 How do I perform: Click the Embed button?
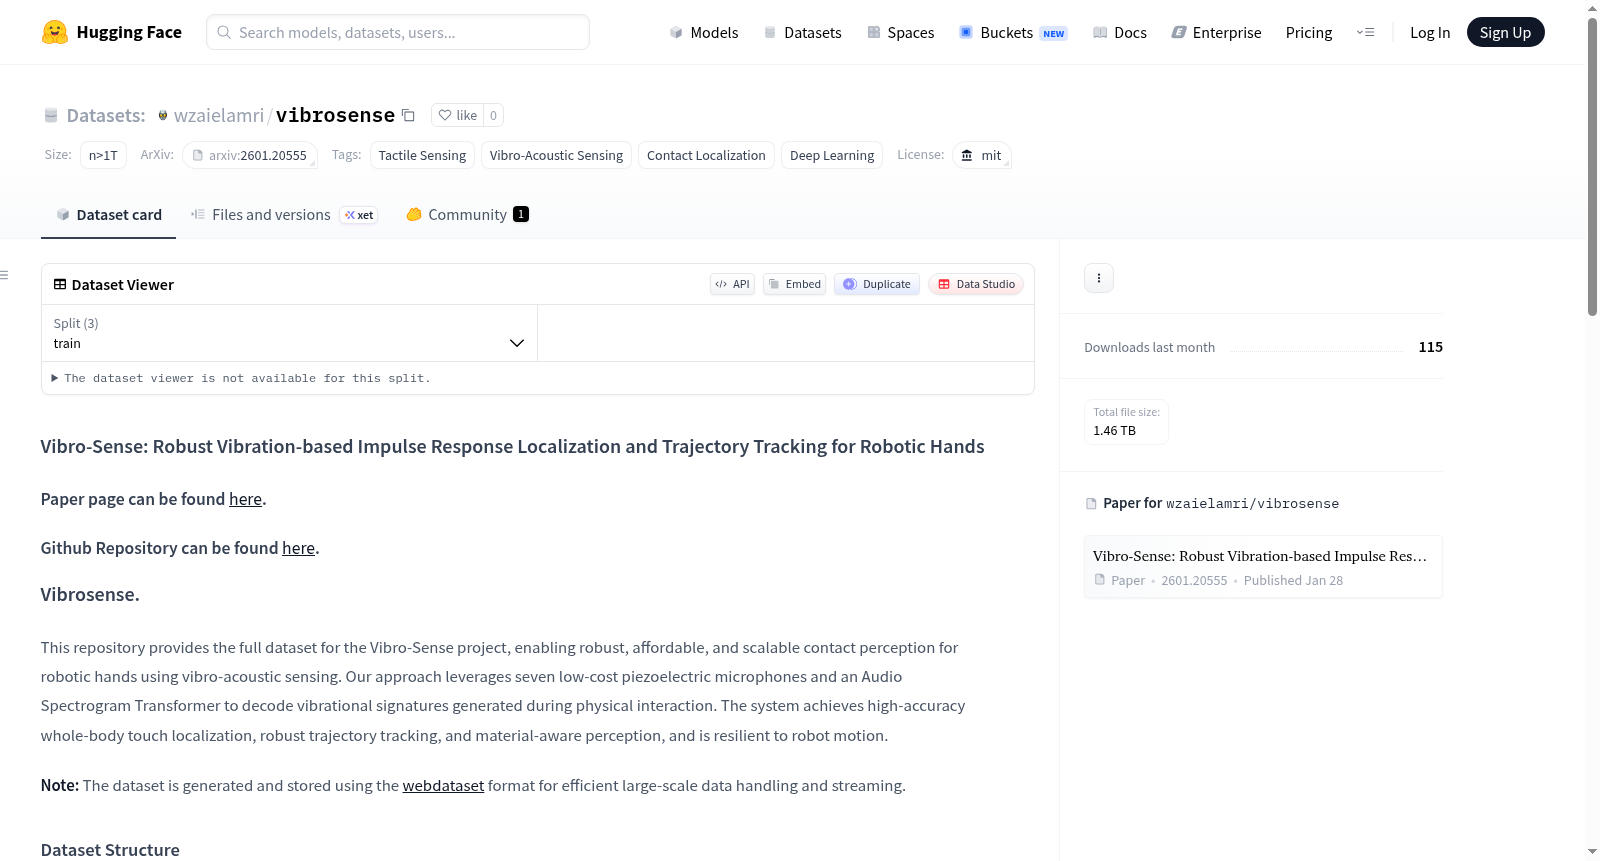click(x=794, y=284)
